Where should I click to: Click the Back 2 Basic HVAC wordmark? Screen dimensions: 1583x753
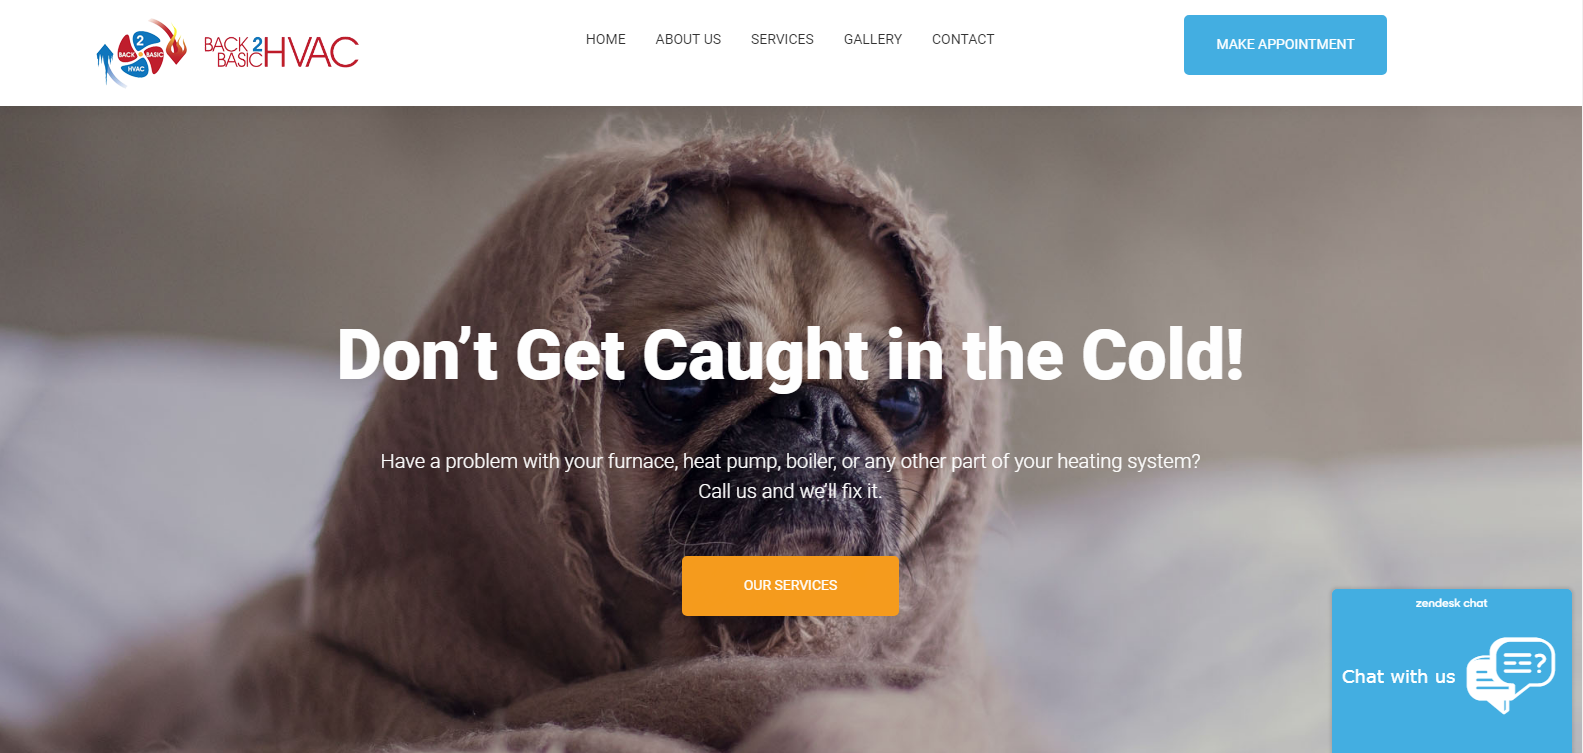pos(281,52)
